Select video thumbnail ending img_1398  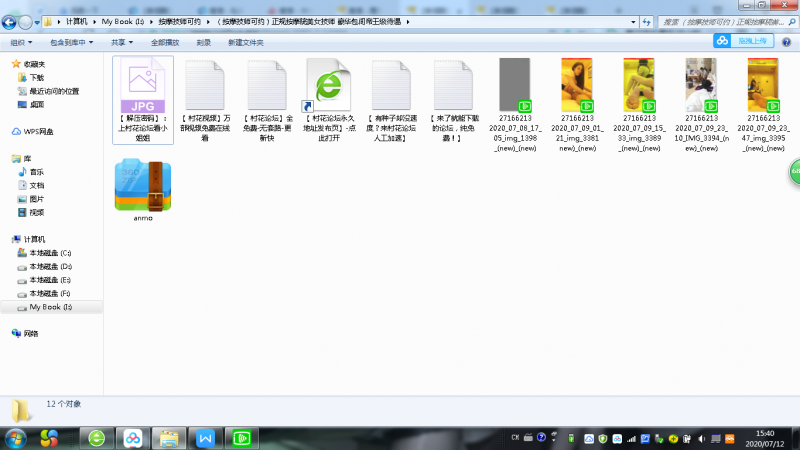(x=515, y=85)
